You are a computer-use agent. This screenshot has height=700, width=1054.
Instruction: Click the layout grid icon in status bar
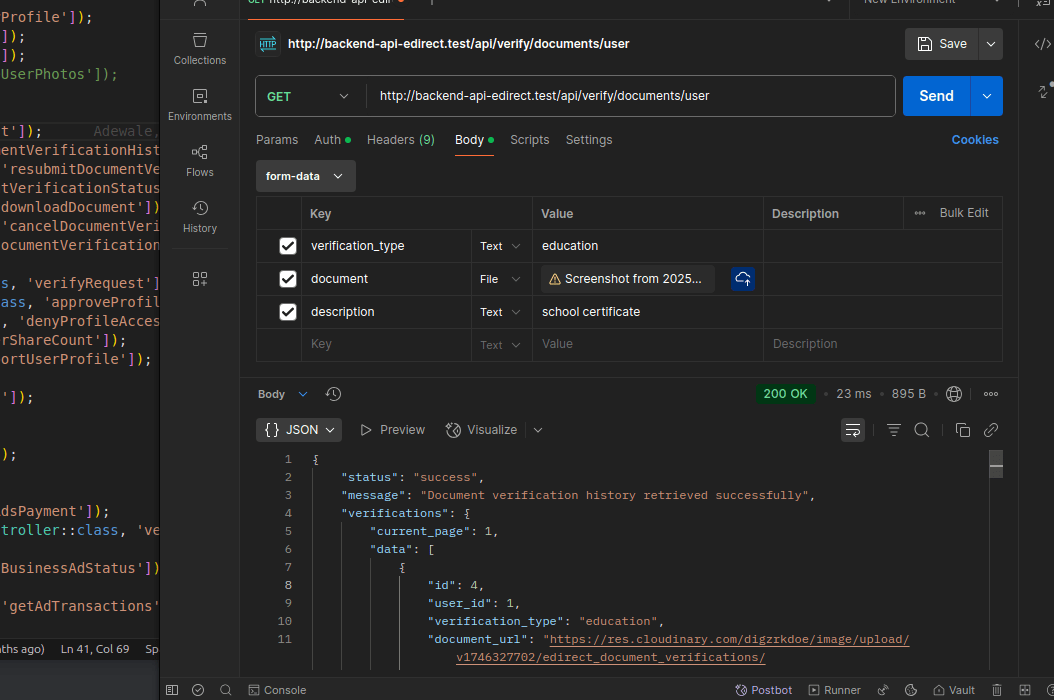pyautogui.click(x=1024, y=690)
